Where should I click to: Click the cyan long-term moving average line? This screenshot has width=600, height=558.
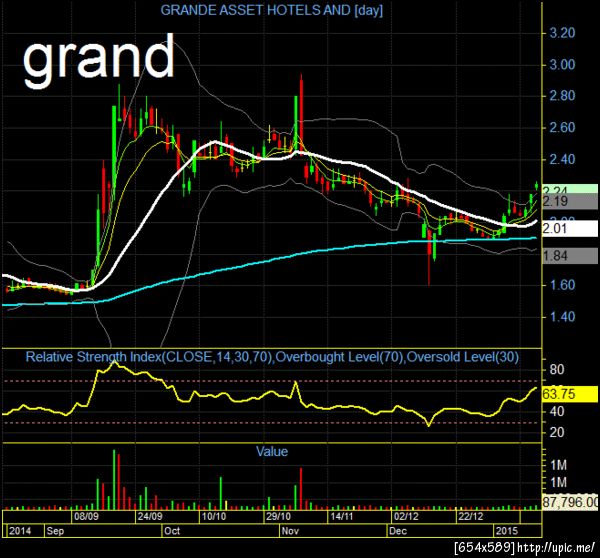pyautogui.click(x=268, y=261)
